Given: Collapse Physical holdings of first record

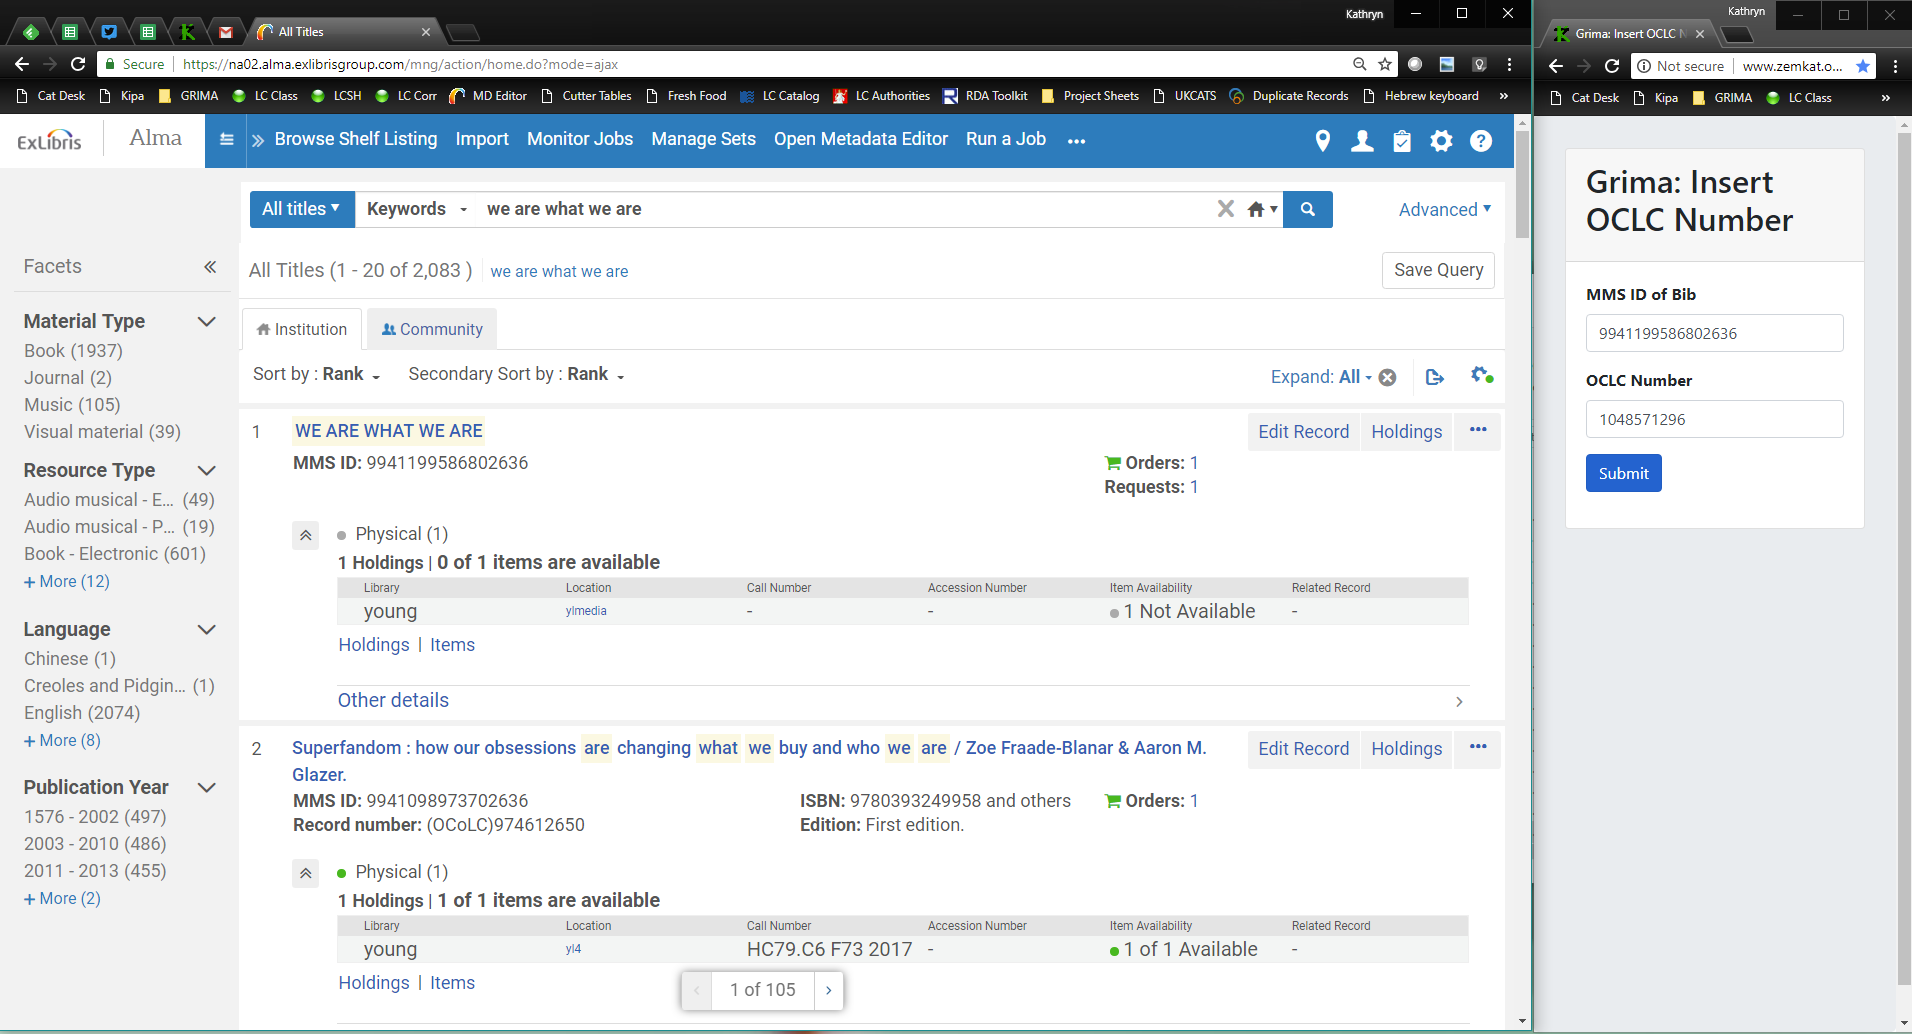Looking at the screenshot, I should [306, 535].
